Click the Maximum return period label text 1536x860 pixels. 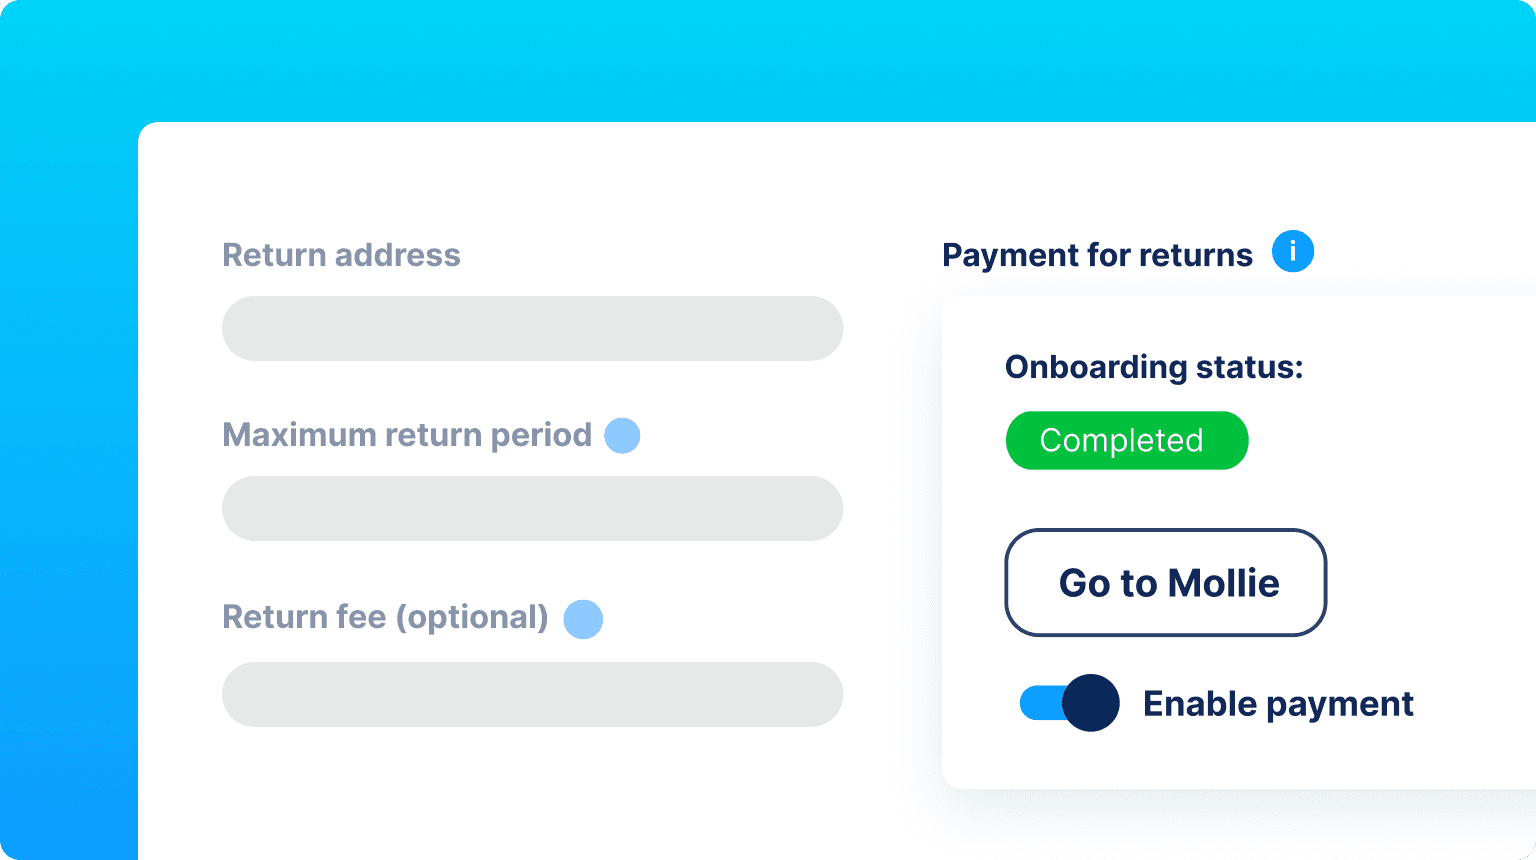point(407,436)
